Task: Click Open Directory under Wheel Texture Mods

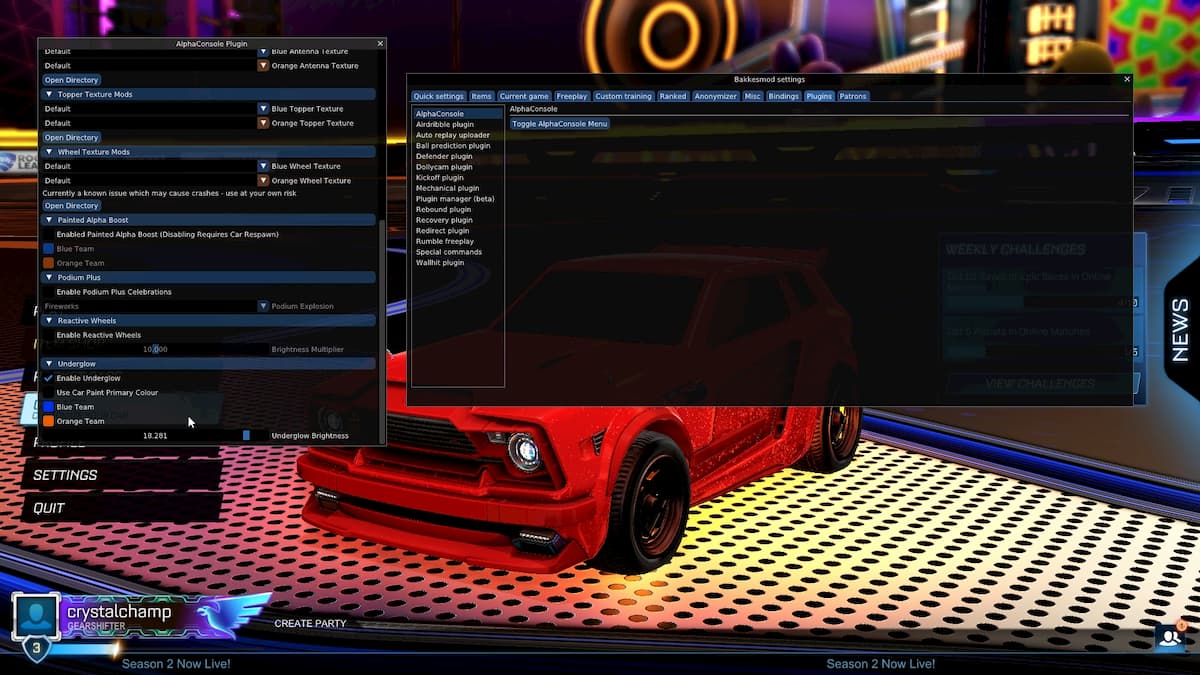Action: click(x=71, y=205)
